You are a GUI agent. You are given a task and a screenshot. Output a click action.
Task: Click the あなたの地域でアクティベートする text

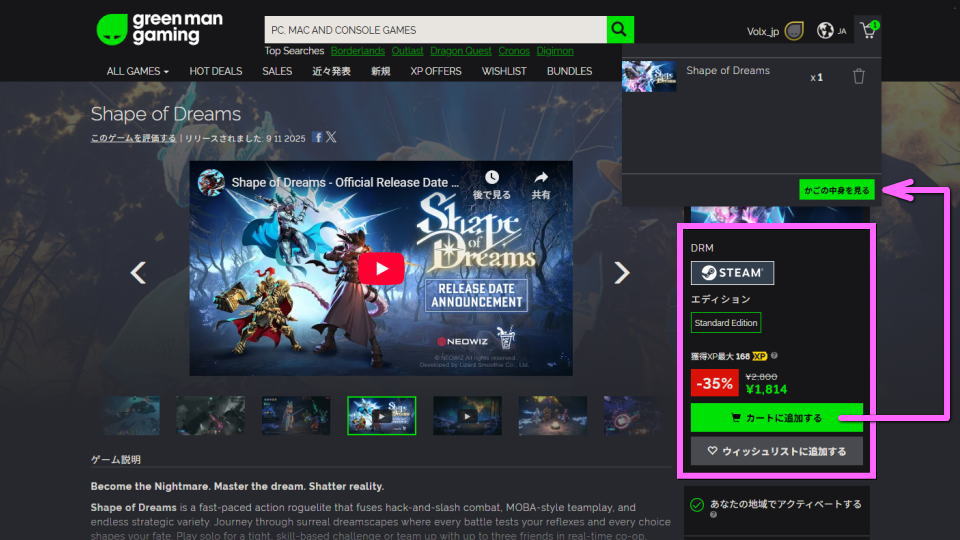786,504
